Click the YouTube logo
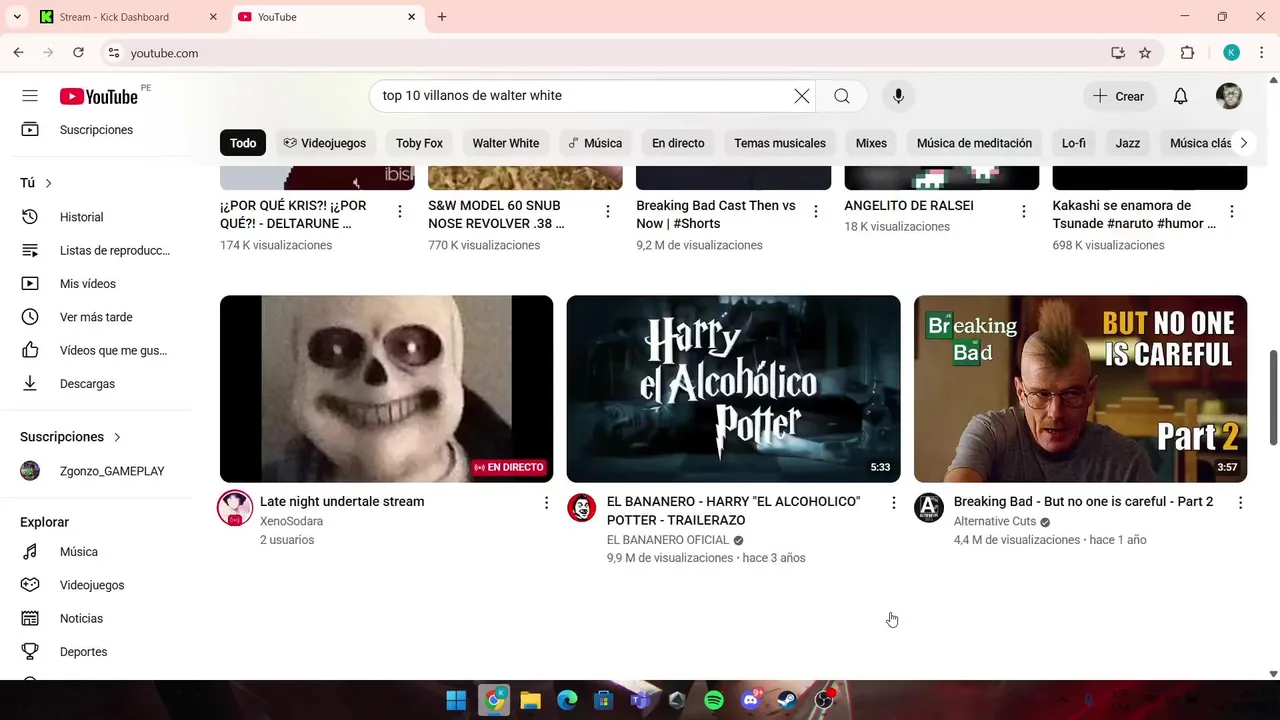The image size is (1280, 720). tap(98, 96)
